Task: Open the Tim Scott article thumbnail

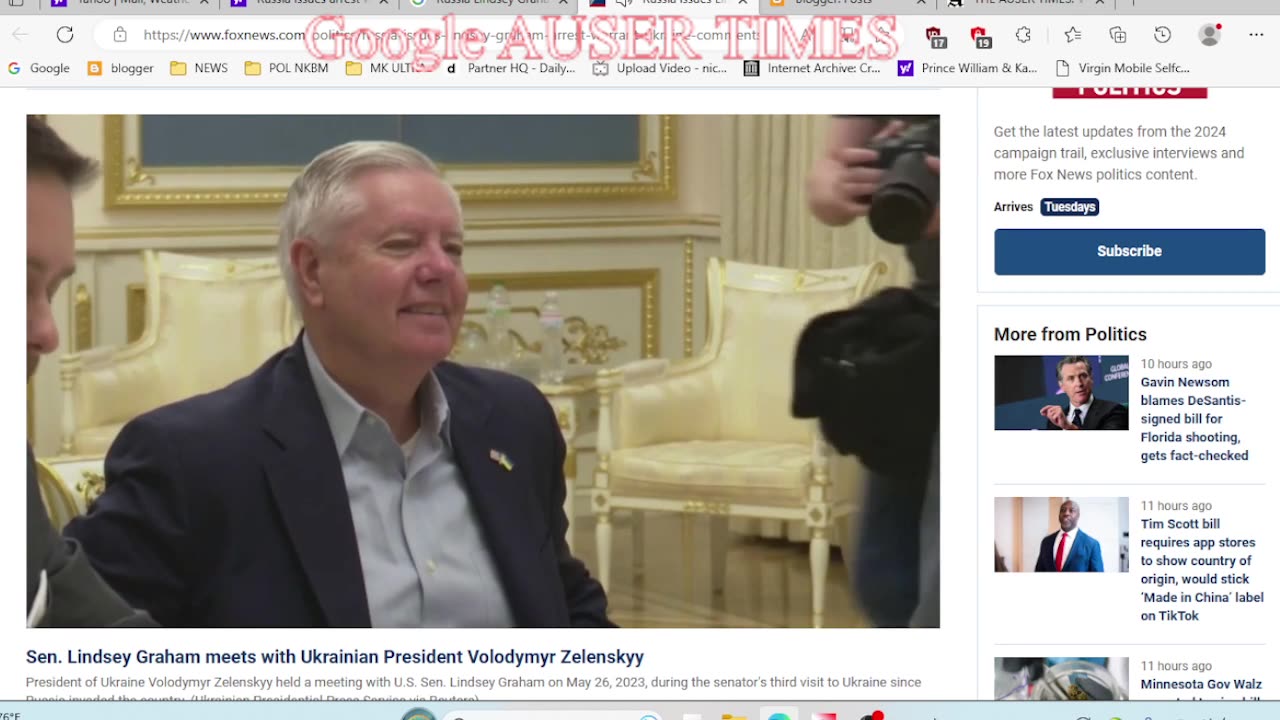Action: (1061, 535)
